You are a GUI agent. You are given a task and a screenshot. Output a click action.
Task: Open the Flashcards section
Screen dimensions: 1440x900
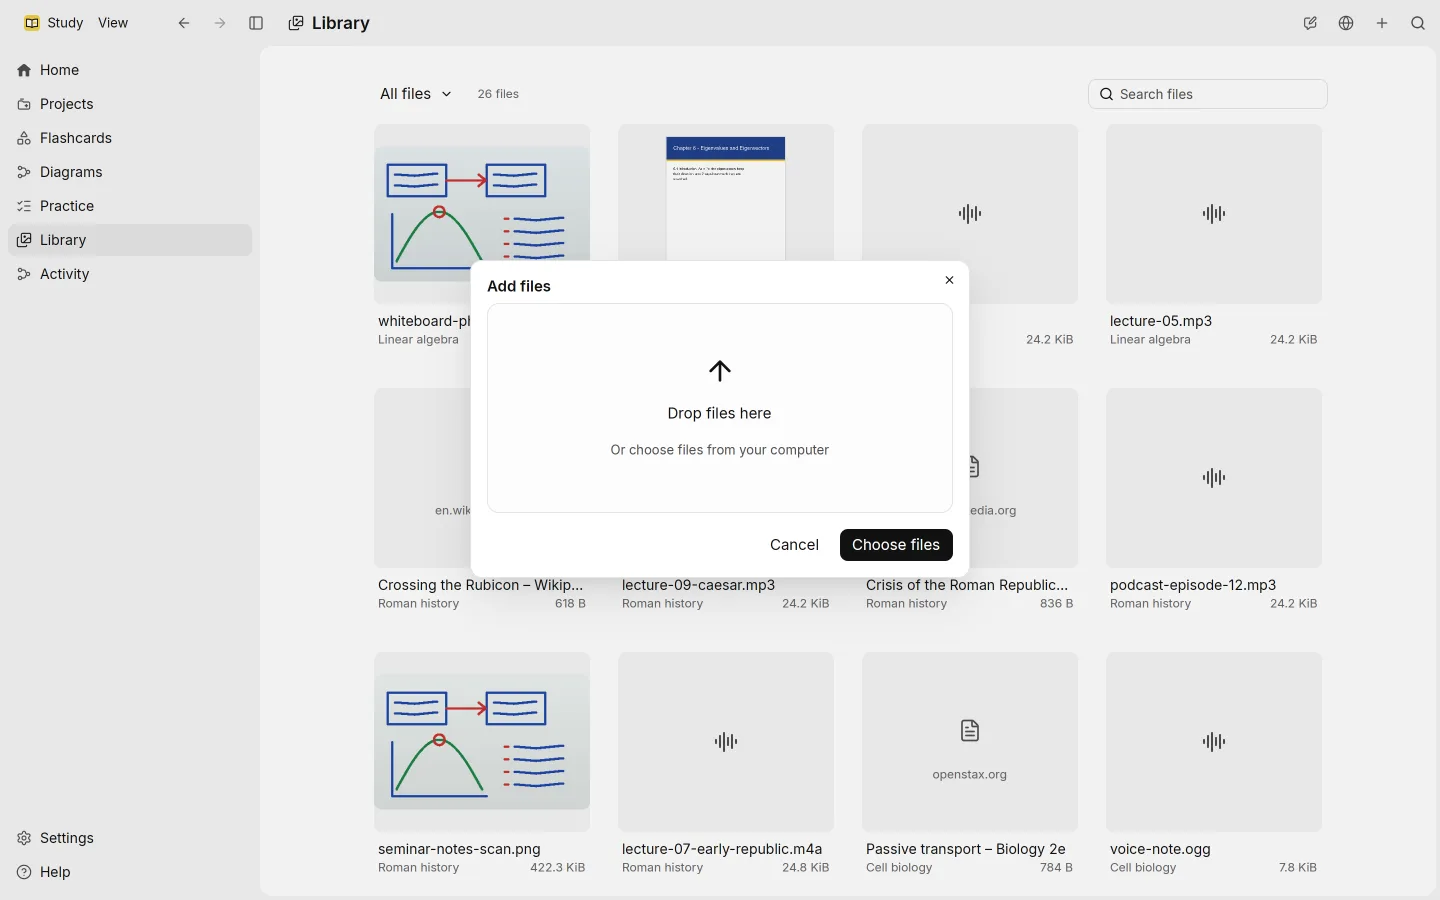pyautogui.click(x=130, y=138)
